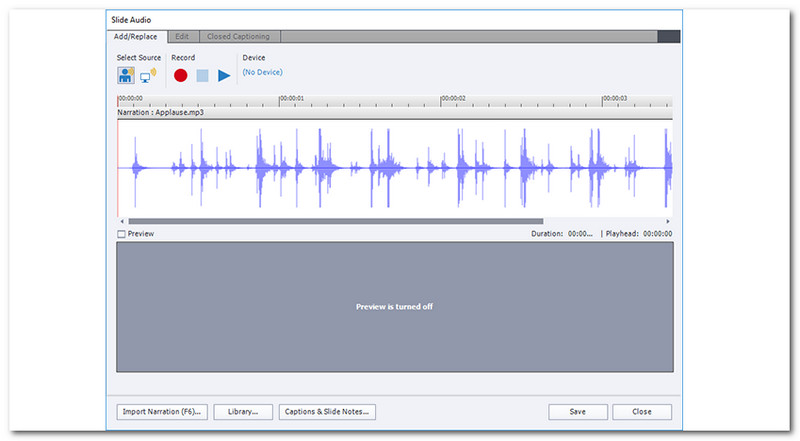
Task: Click the horizontal waveform scrollbar thumb
Action: pyautogui.click(x=335, y=221)
